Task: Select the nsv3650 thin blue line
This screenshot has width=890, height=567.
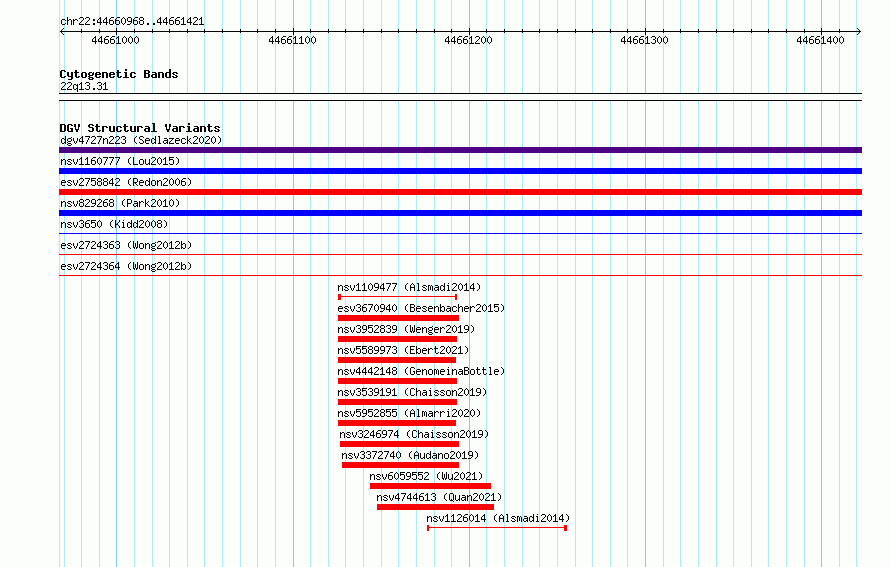Action: pos(460,233)
